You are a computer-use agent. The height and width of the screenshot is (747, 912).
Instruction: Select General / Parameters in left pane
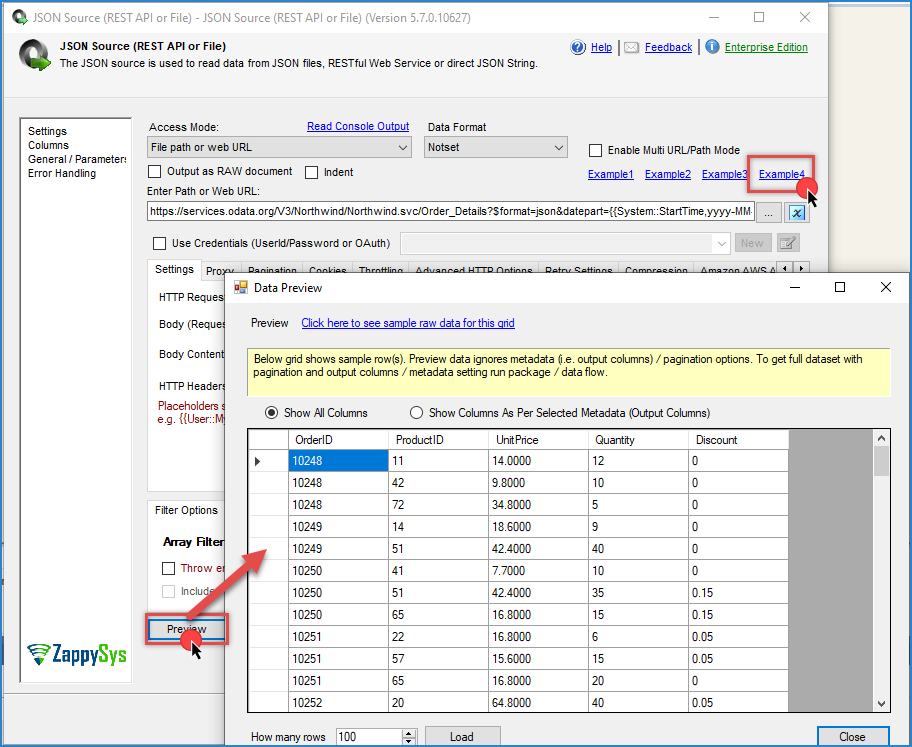tap(77, 159)
